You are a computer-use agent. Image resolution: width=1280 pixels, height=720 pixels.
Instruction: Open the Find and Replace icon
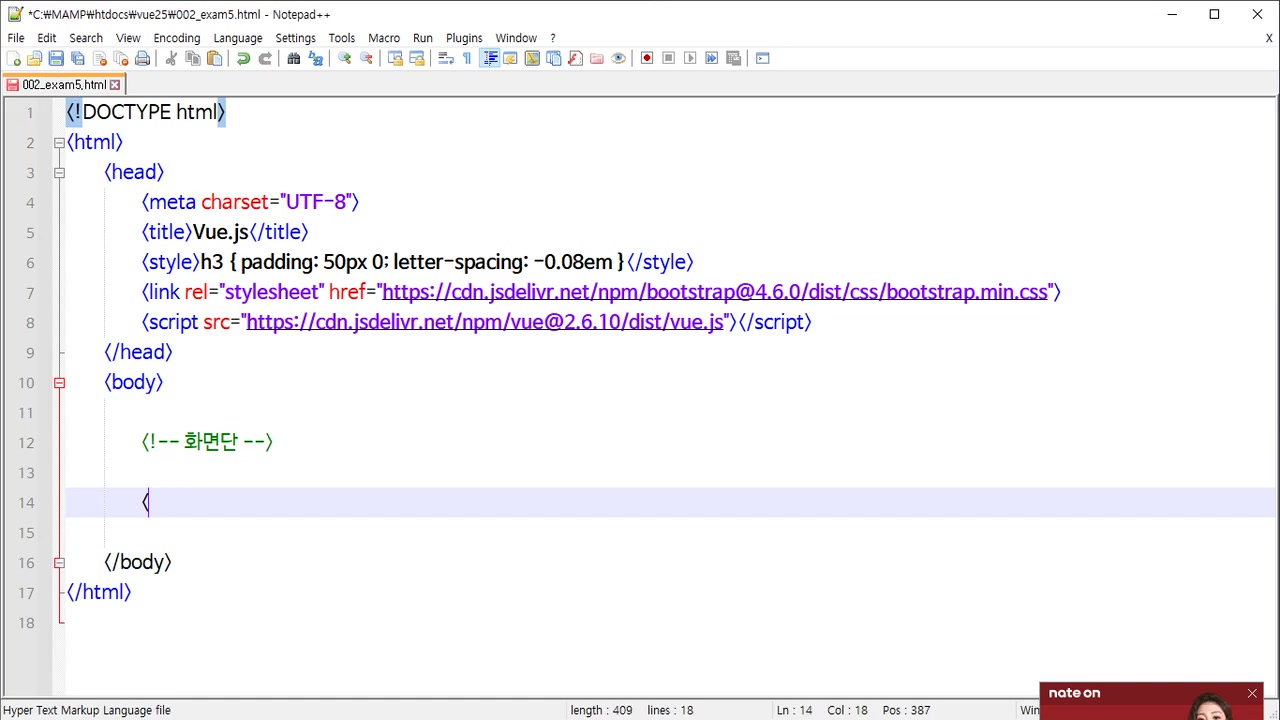(316, 59)
